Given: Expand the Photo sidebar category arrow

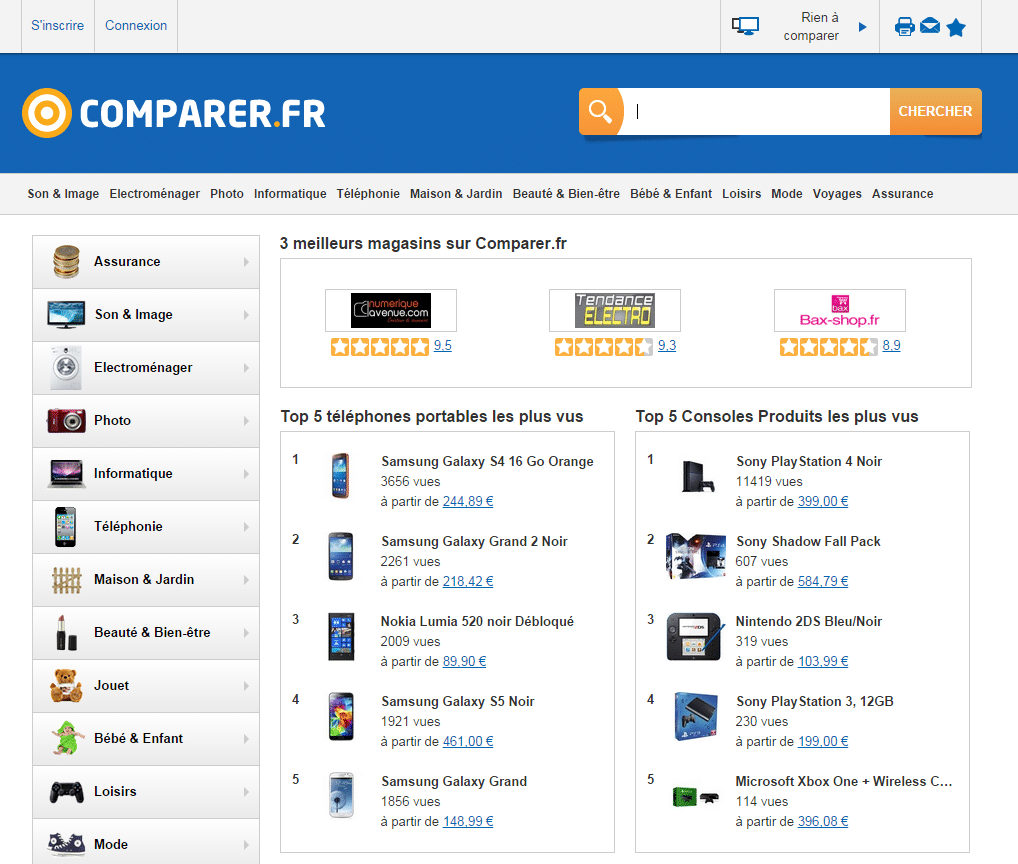Looking at the screenshot, I should [x=246, y=421].
